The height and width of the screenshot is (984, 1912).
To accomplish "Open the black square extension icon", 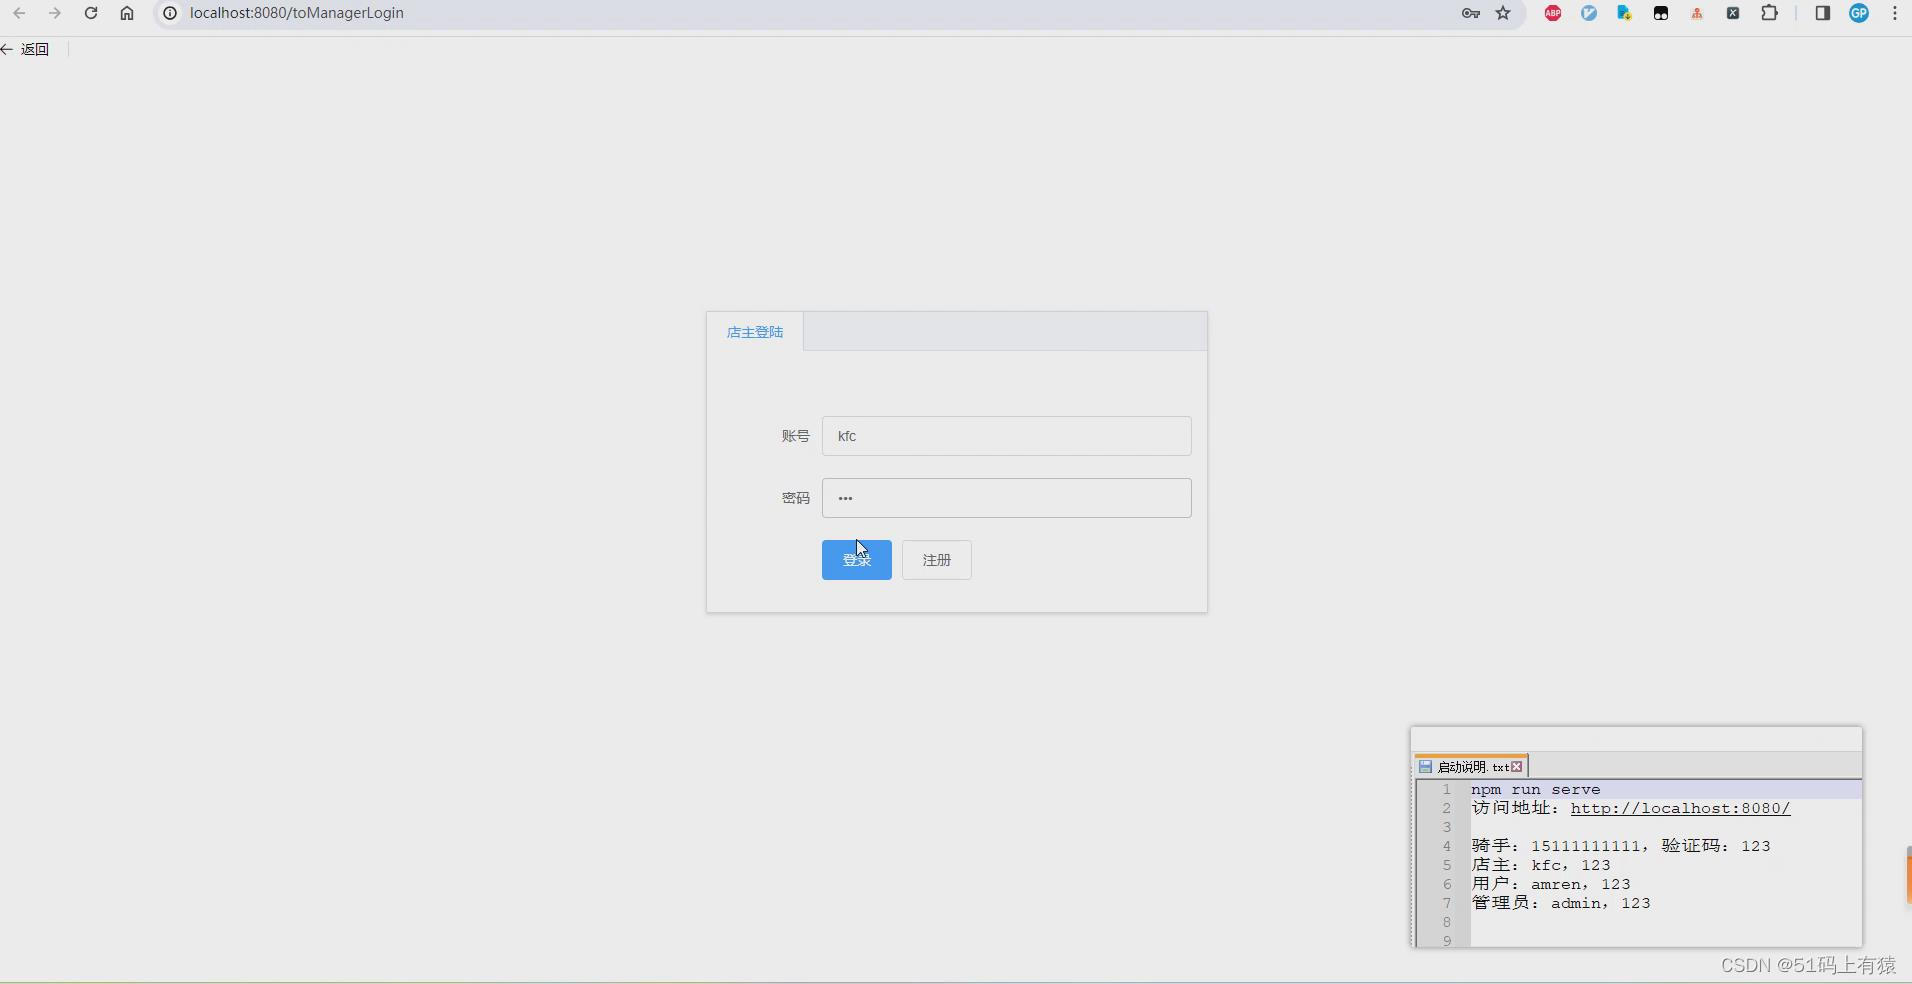I will pos(1661,13).
